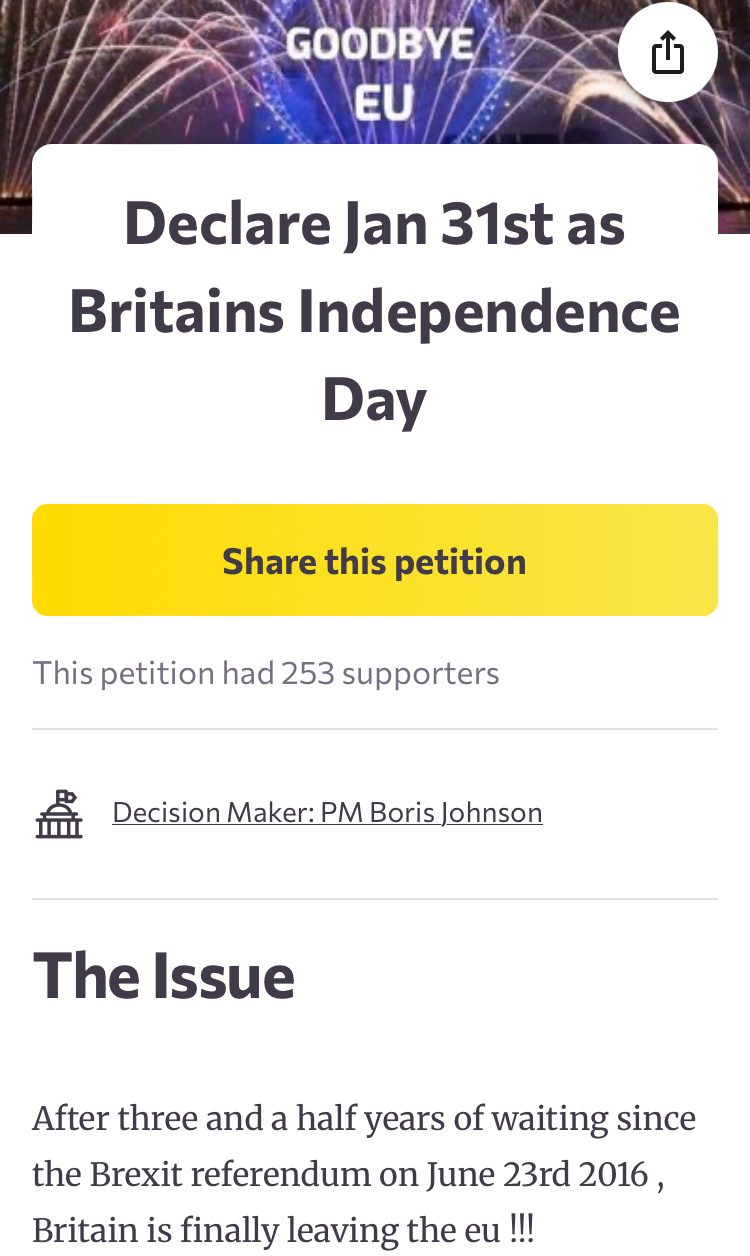Click the petition supporters count line
The height and width of the screenshot is (1256, 750).
266,673
